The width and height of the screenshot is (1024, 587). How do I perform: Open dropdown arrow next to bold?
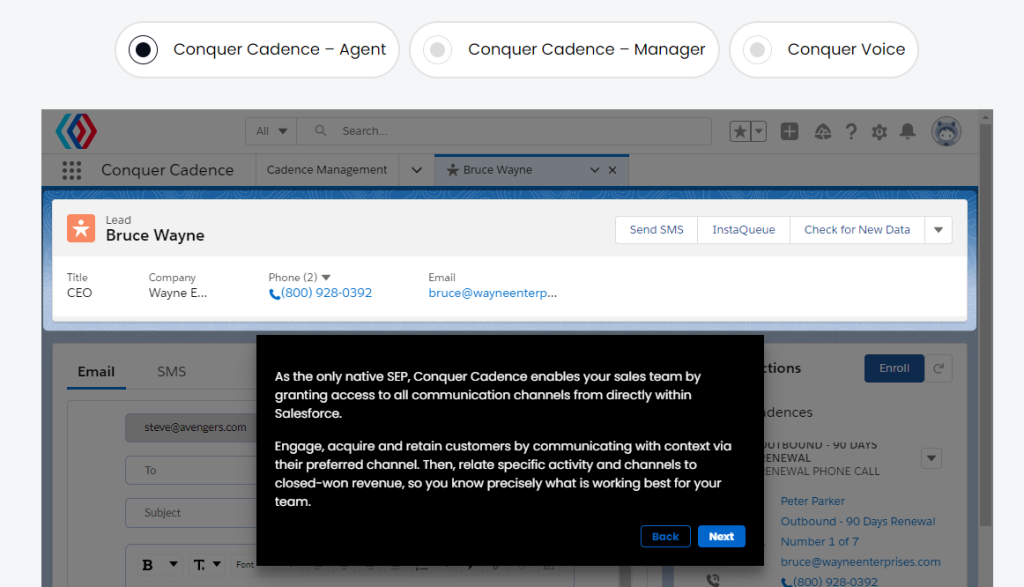coord(173,564)
